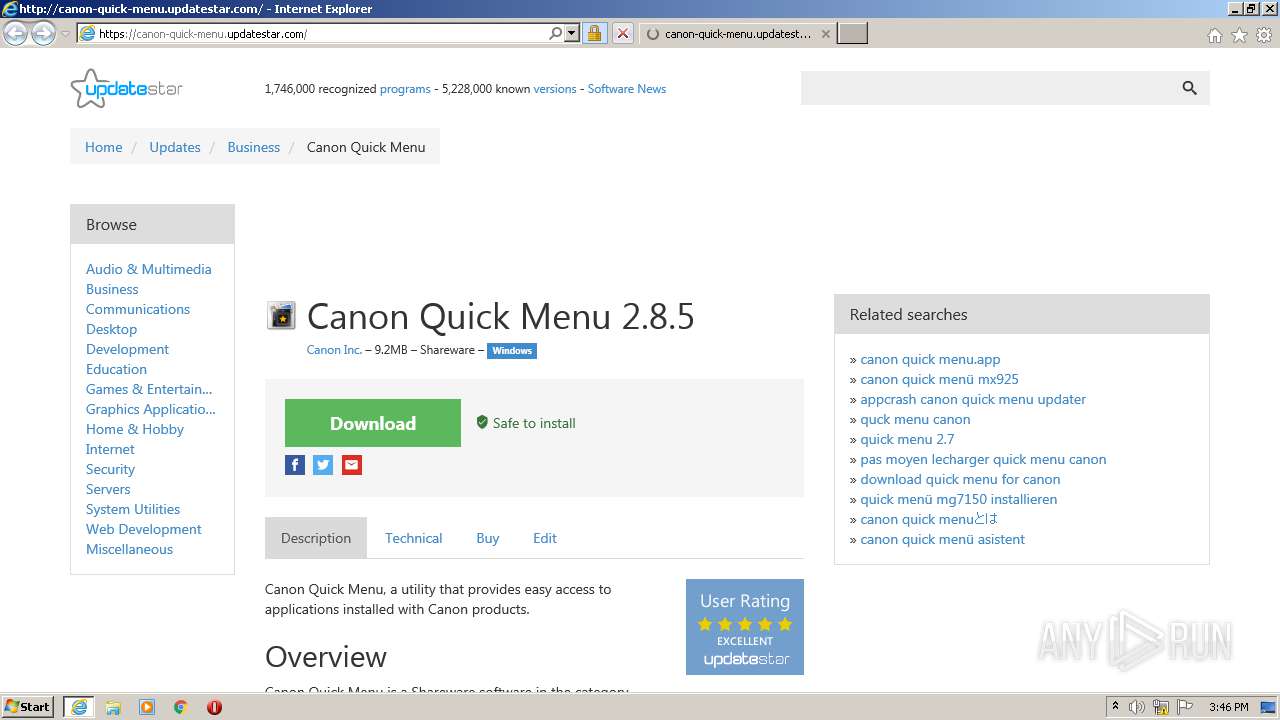Click the browser Back arrow
The height and width of the screenshot is (720, 1280).
point(15,34)
